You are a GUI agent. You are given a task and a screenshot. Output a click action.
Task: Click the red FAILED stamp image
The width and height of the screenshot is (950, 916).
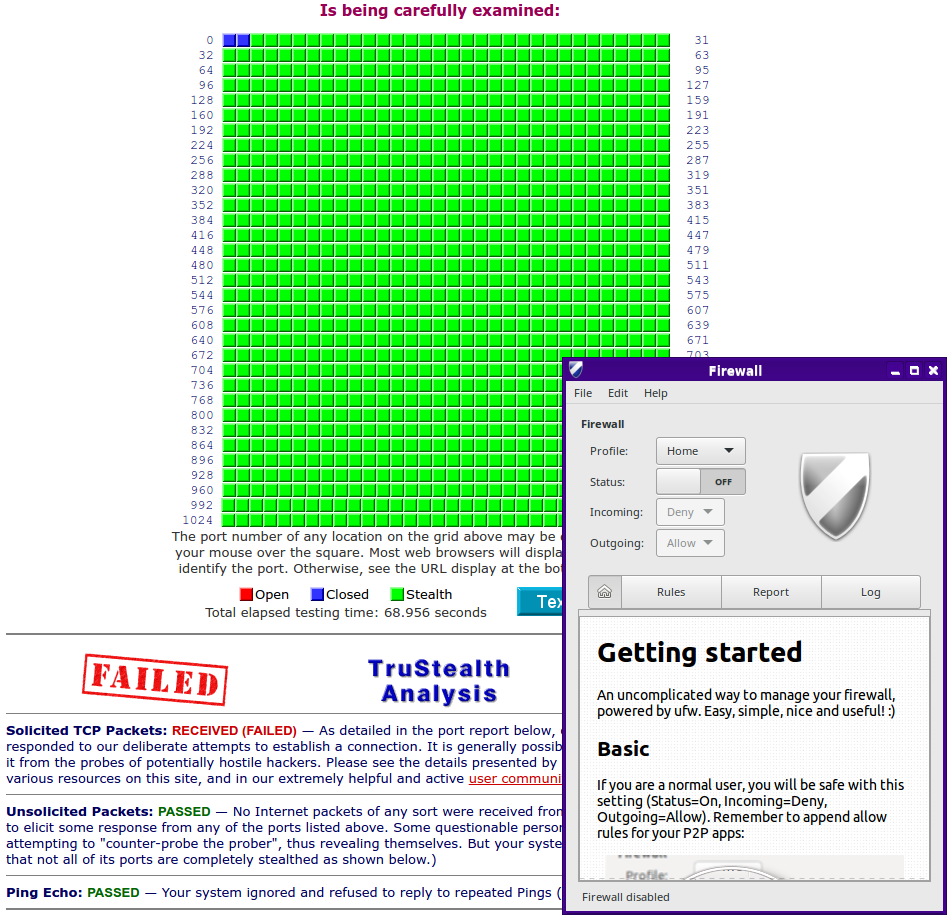pyautogui.click(x=156, y=680)
